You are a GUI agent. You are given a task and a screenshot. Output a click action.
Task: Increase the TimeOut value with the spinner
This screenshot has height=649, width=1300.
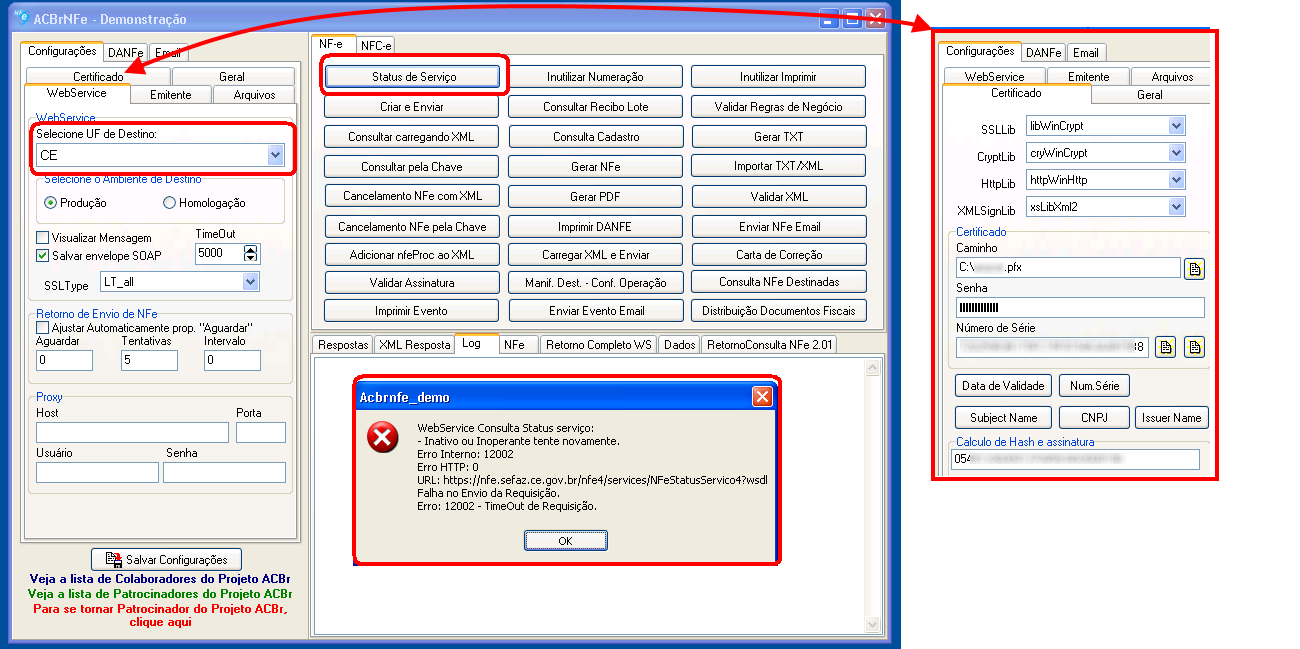tap(250, 249)
